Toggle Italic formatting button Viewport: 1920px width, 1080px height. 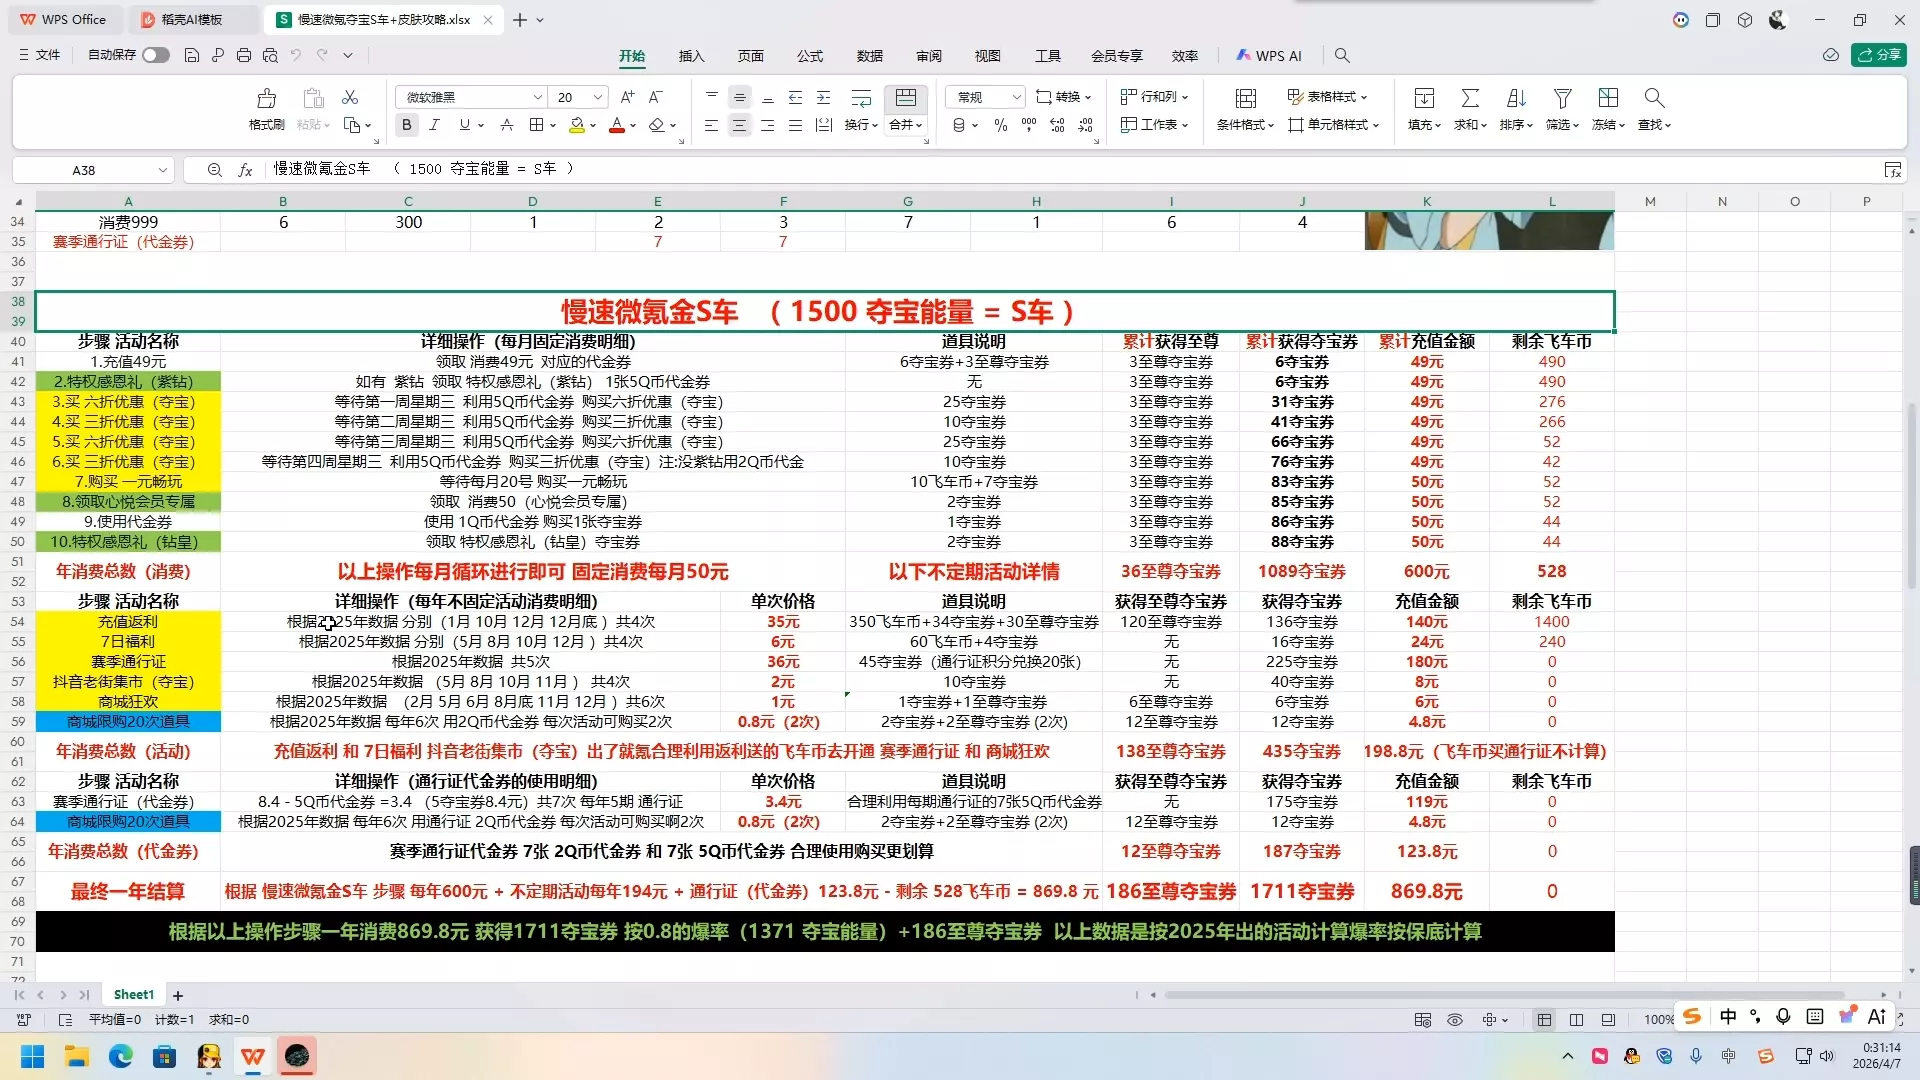(434, 125)
